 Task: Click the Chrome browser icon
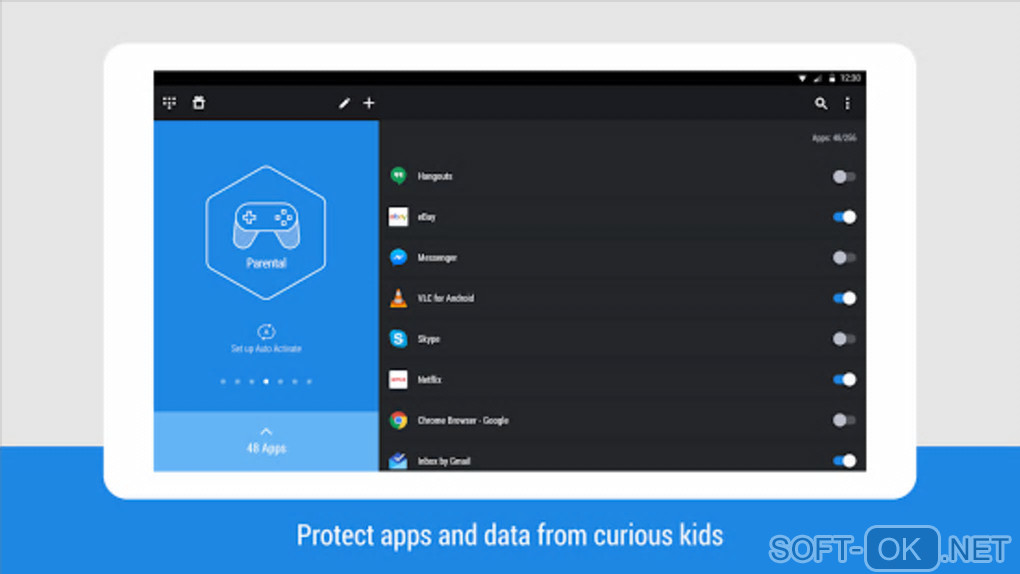(398, 420)
